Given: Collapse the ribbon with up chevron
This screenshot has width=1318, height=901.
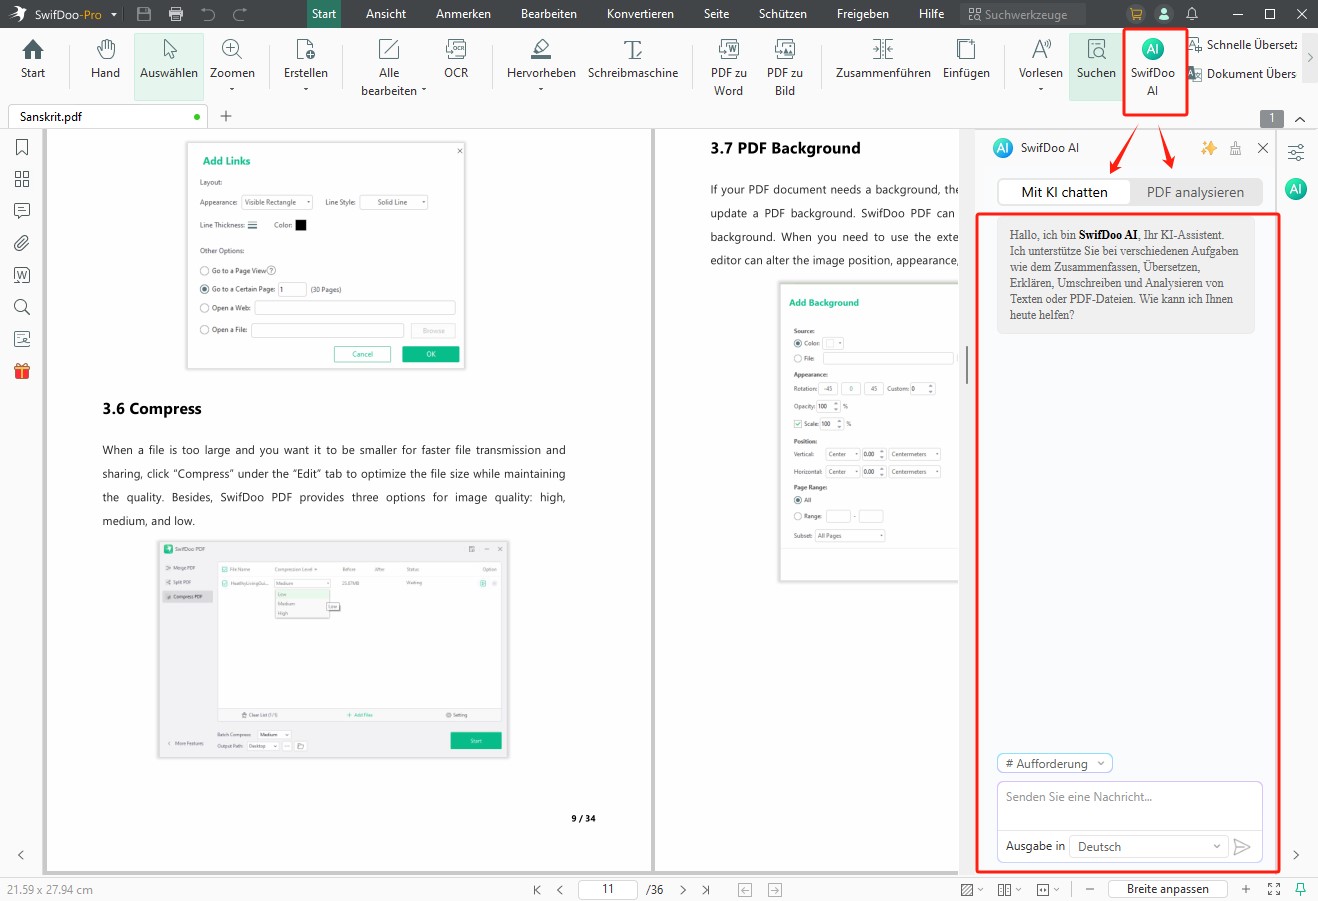Looking at the screenshot, I should [x=1300, y=119].
